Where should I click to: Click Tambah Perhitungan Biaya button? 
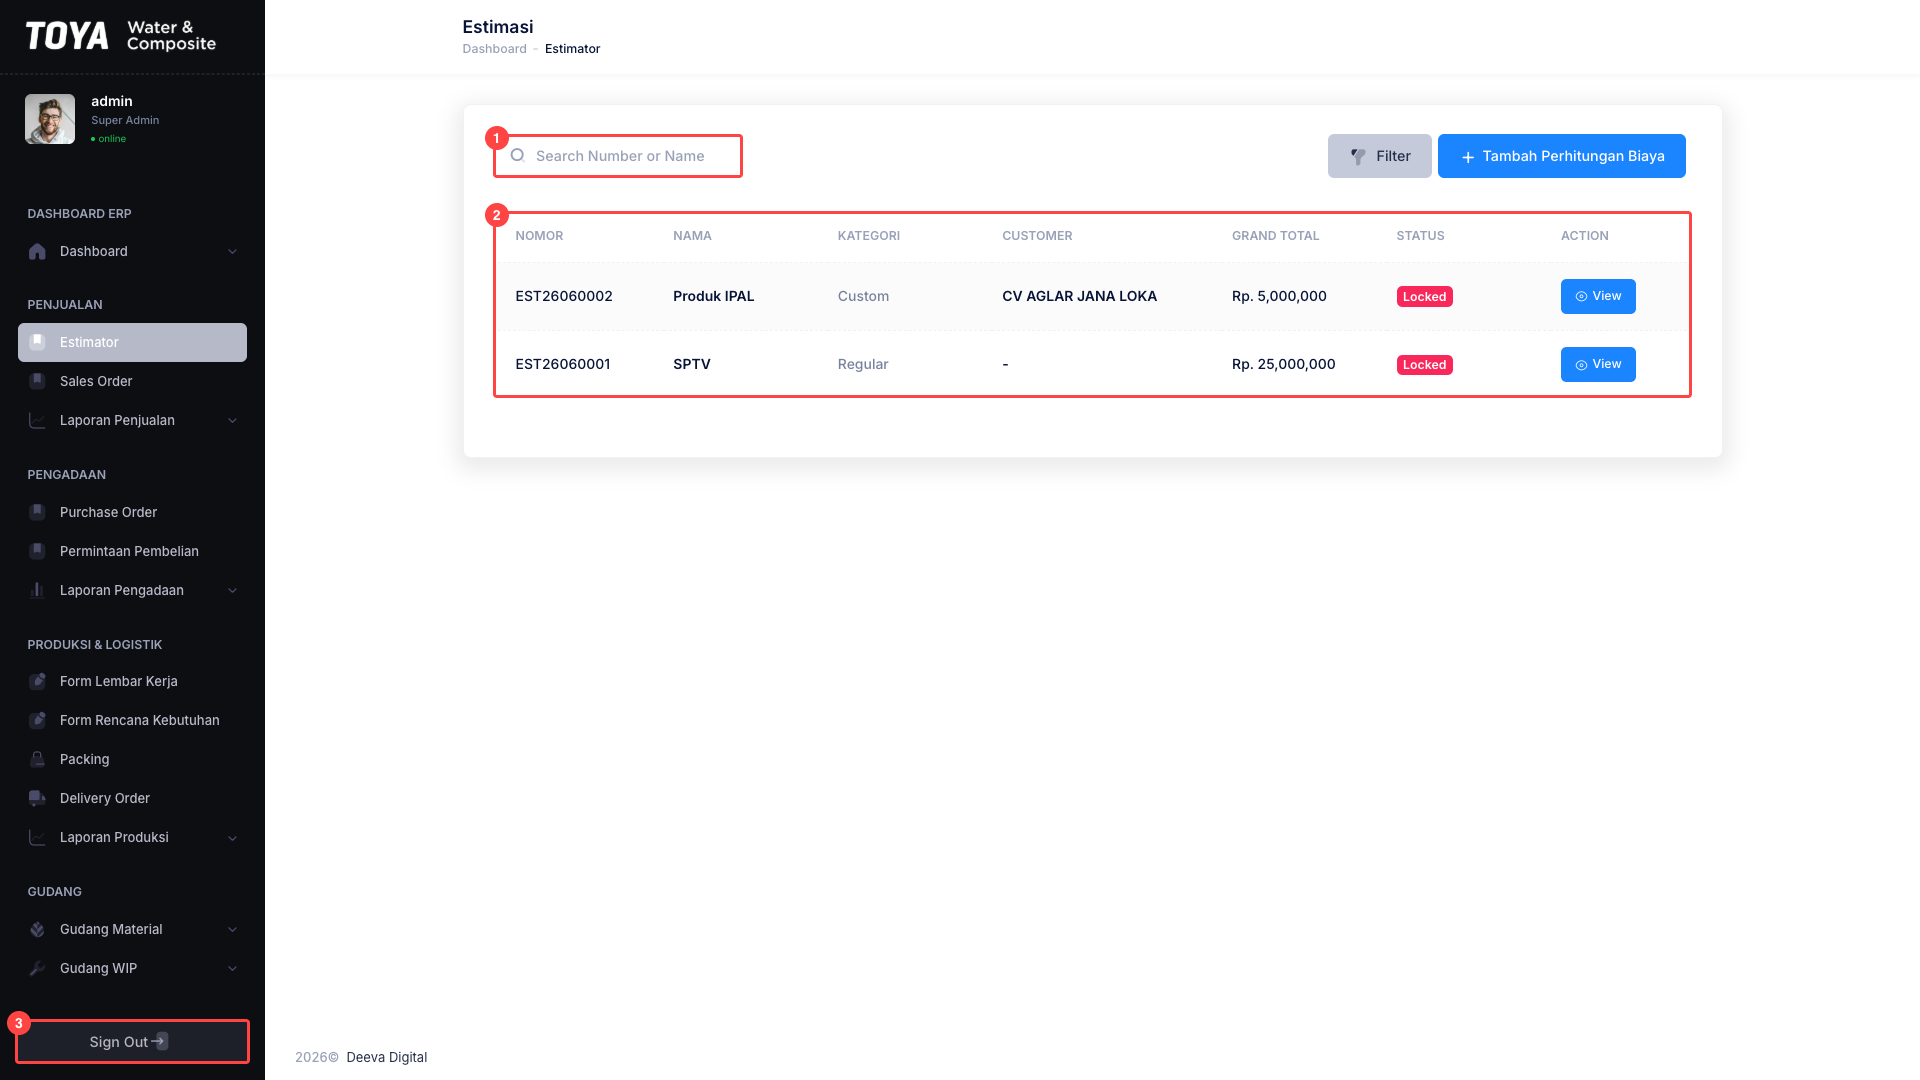coord(1561,156)
